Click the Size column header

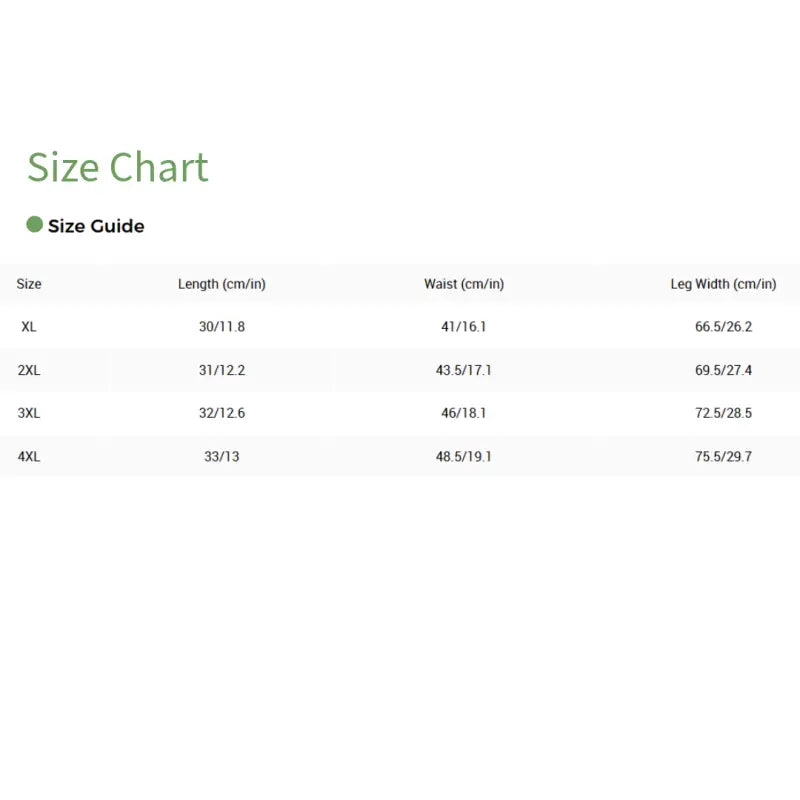coord(29,284)
